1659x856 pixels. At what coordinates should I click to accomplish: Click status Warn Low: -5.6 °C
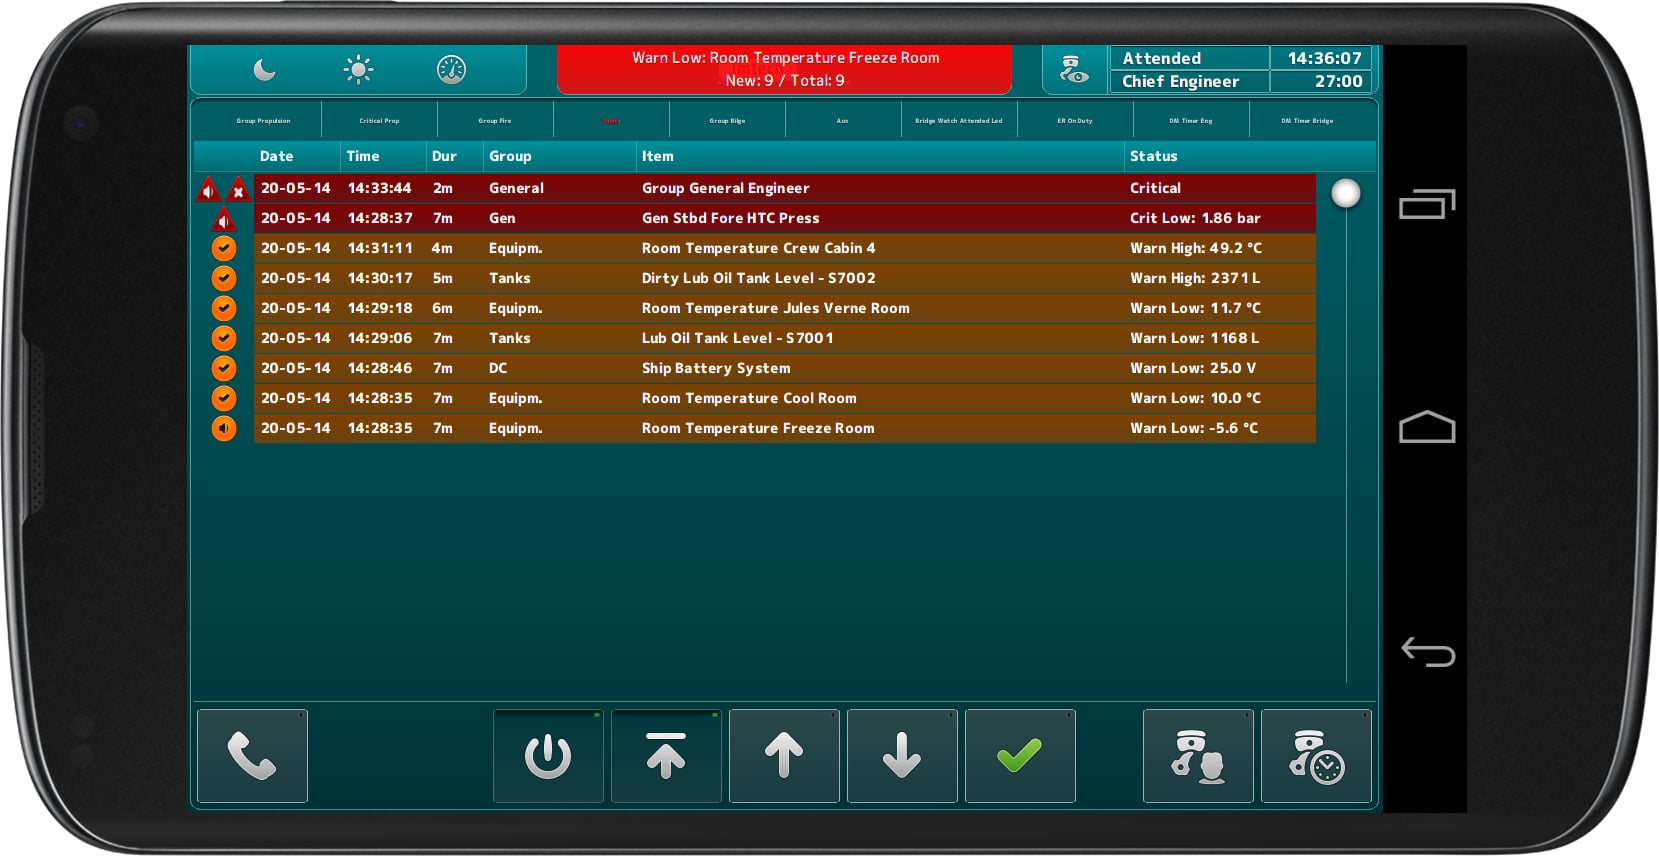click(x=1194, y=428)
